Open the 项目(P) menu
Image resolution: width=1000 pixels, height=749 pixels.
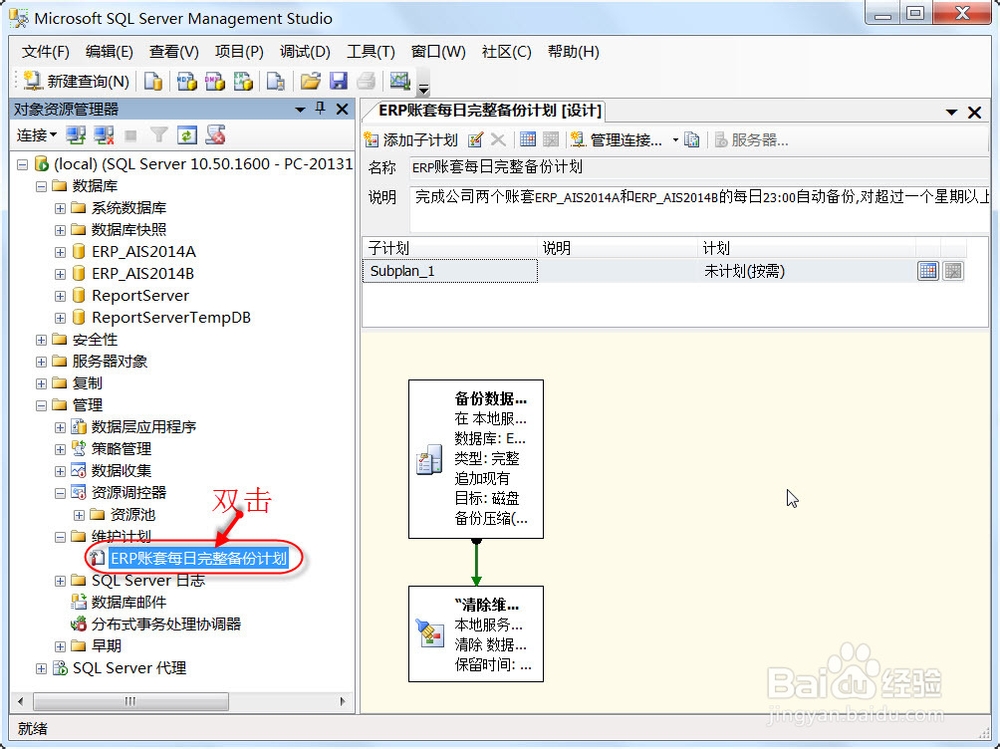(x=239, y=52)
